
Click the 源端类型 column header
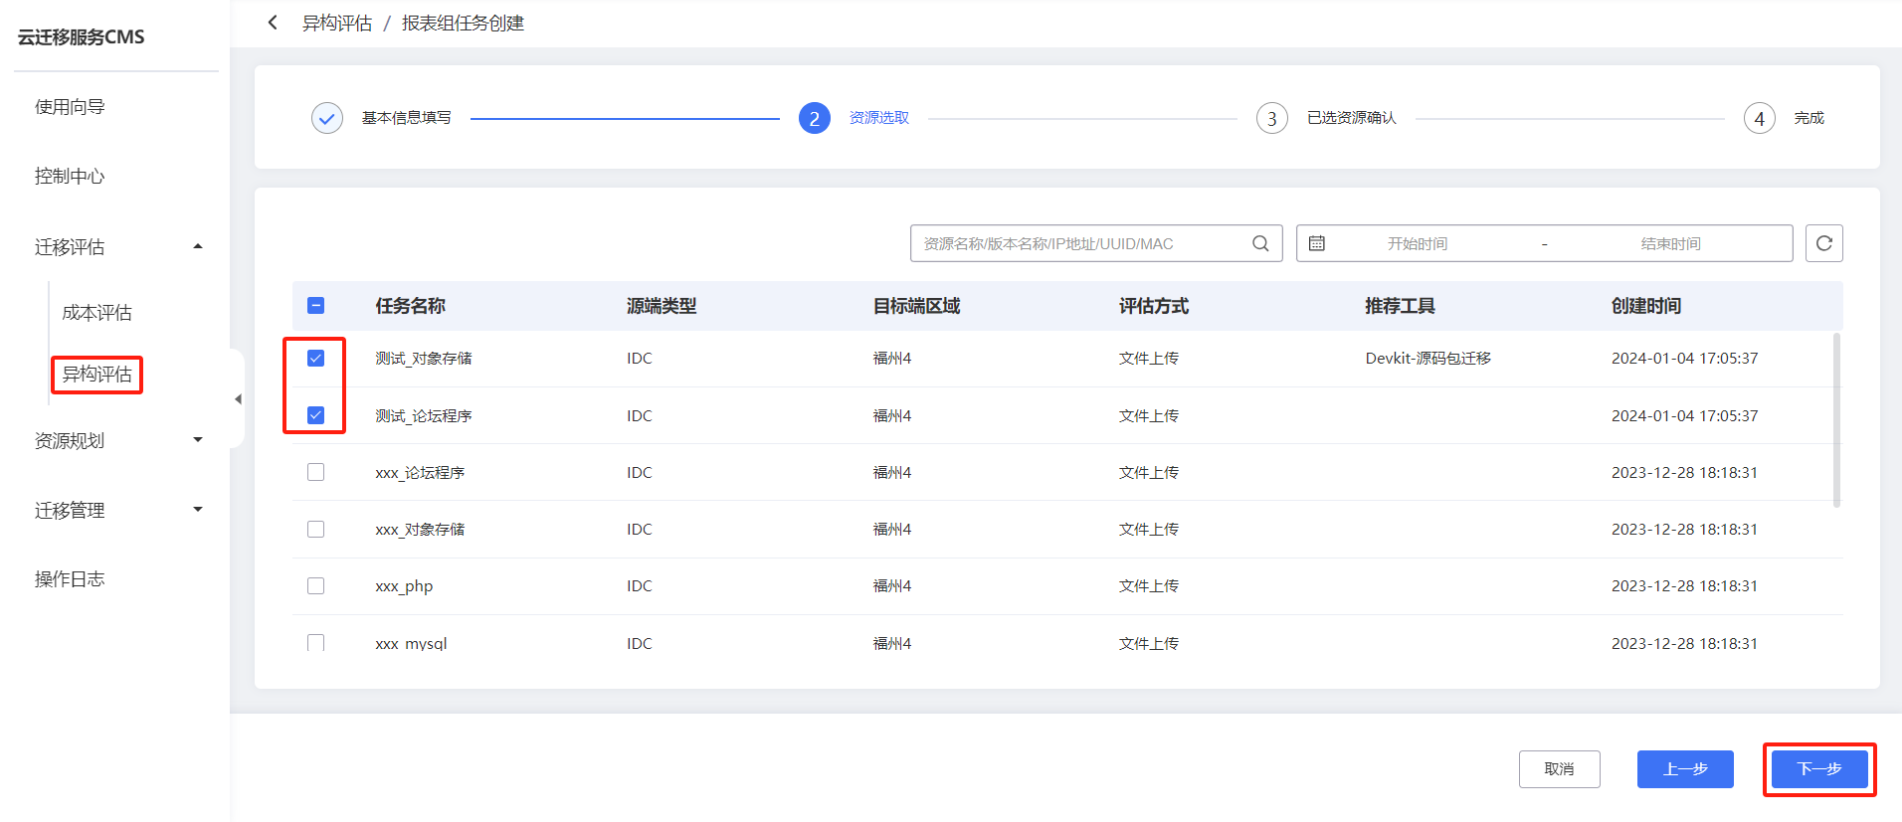(661, 306)
